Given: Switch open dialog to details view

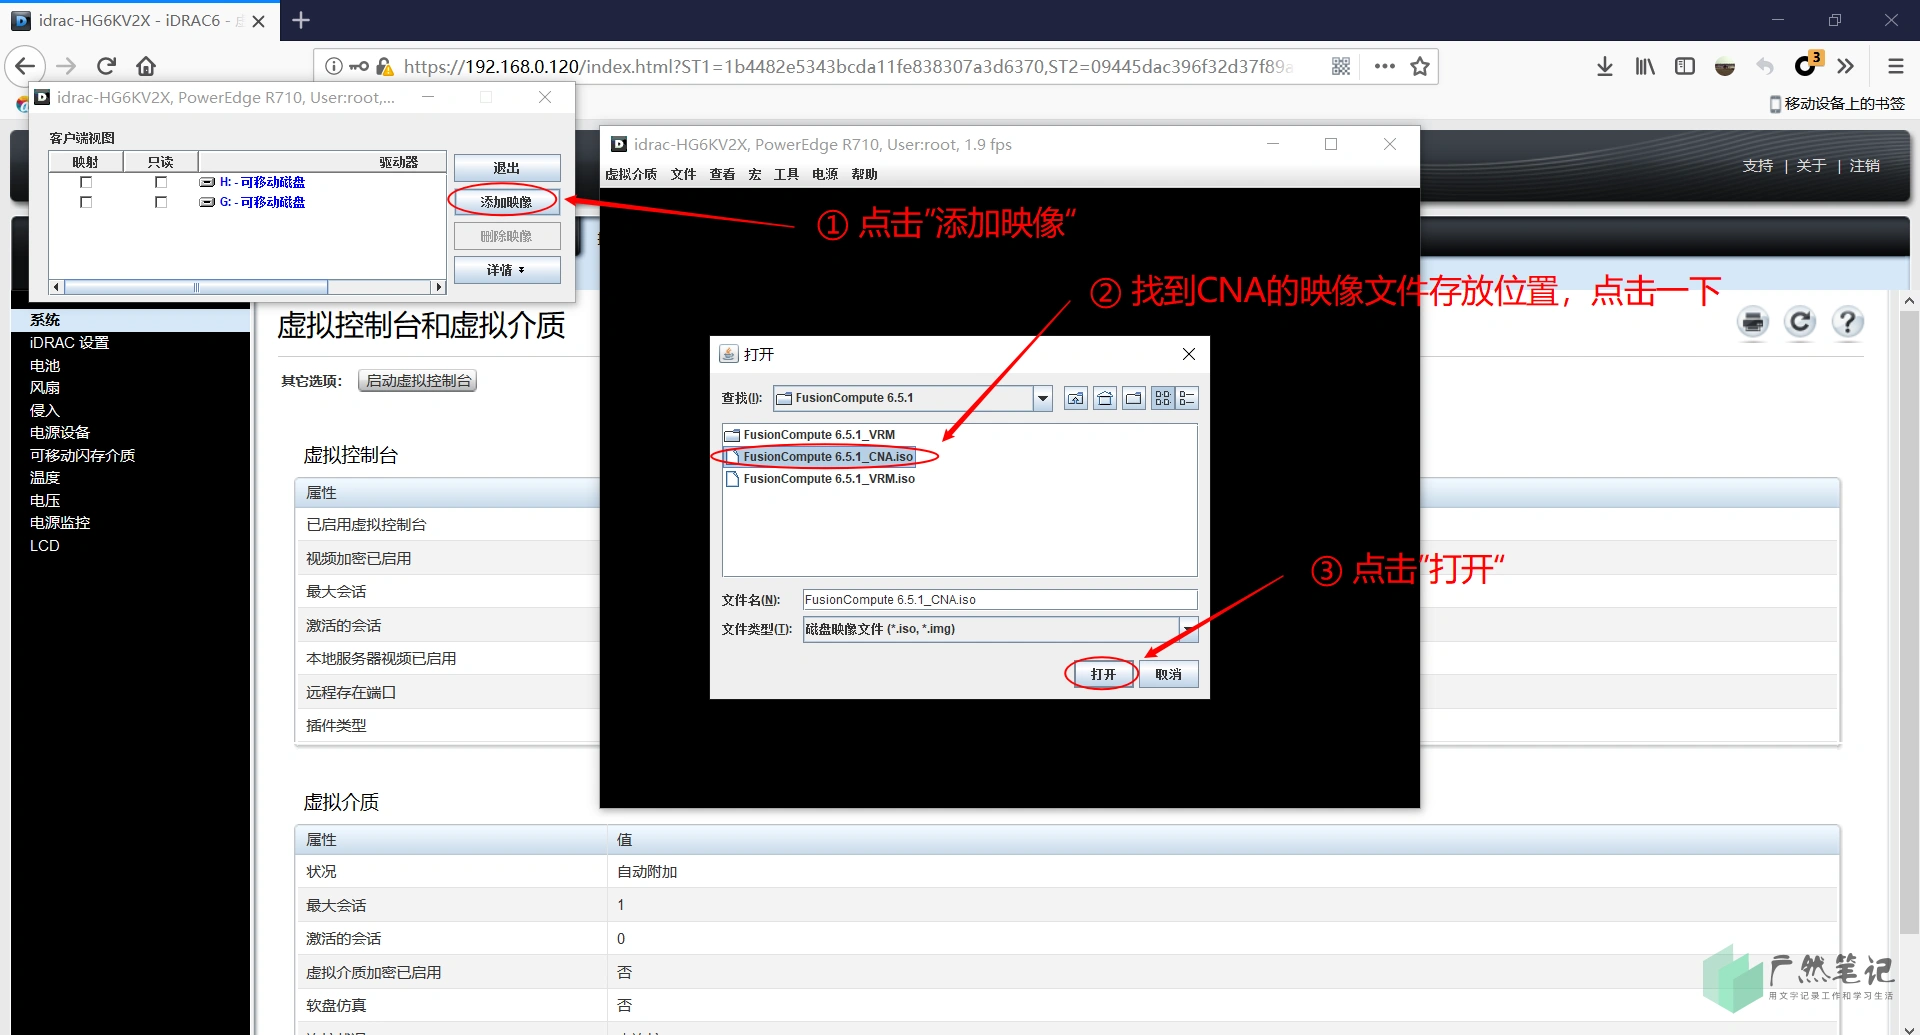Looking at the screenshot, I should [x=1187, y=398].
